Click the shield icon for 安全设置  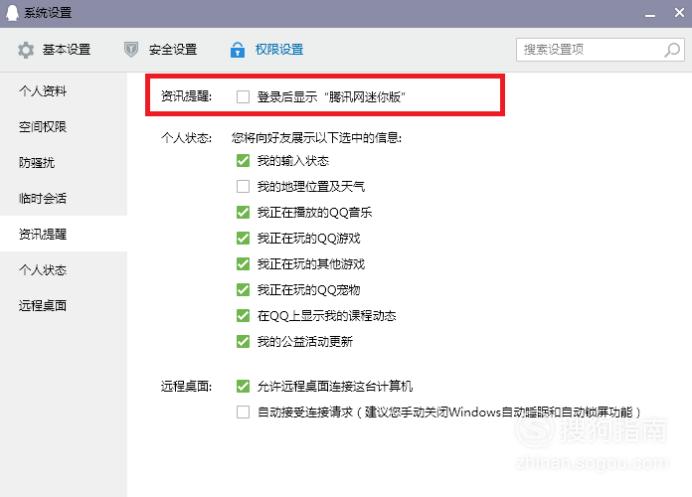click(131, 49)
